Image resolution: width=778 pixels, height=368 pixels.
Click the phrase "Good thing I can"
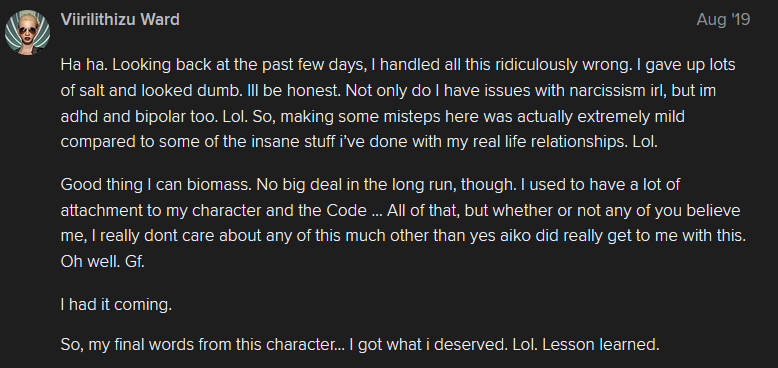pyautogui.click(x=122, y=185)
